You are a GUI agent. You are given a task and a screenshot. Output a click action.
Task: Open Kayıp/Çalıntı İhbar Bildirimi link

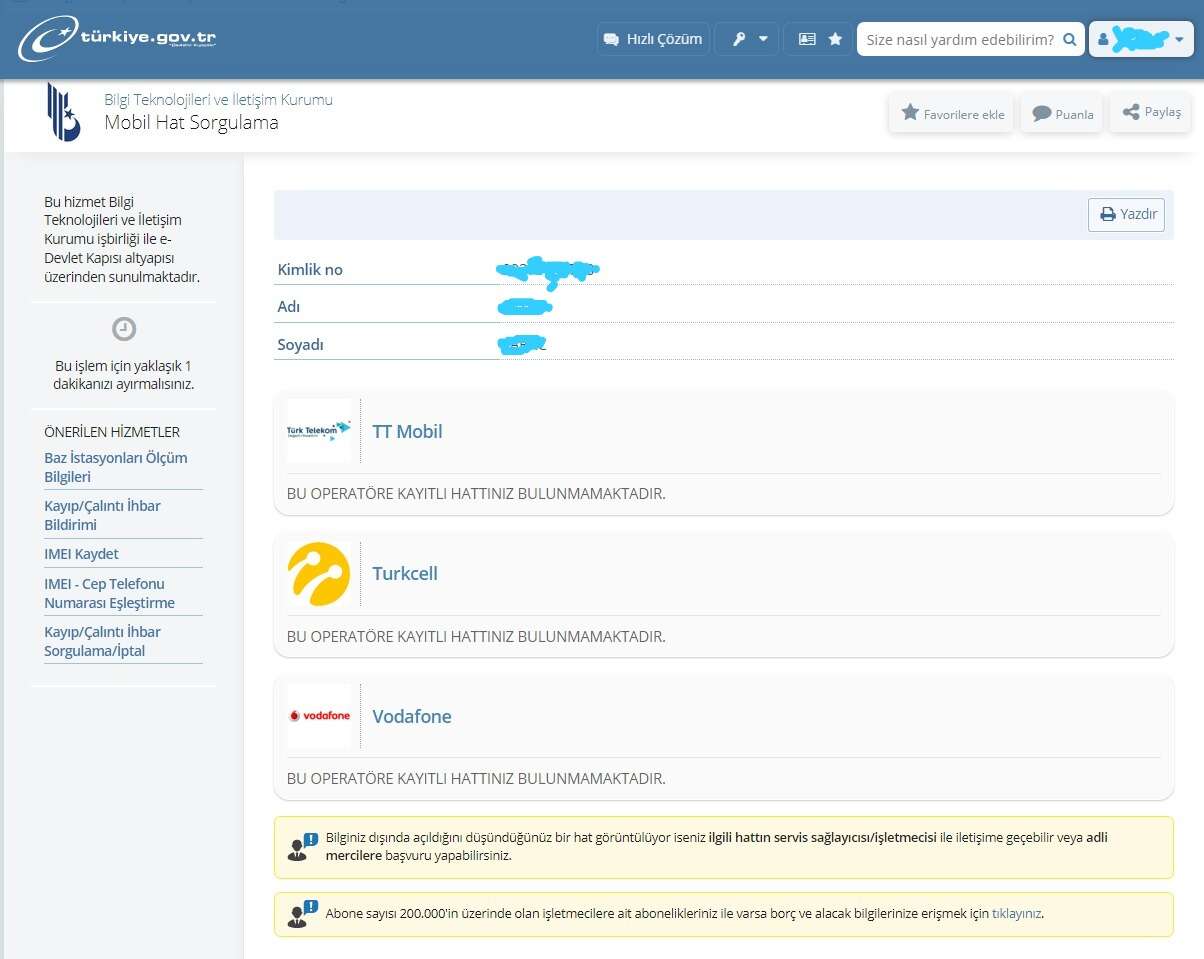pyautogui.click(x=102, y=515)
